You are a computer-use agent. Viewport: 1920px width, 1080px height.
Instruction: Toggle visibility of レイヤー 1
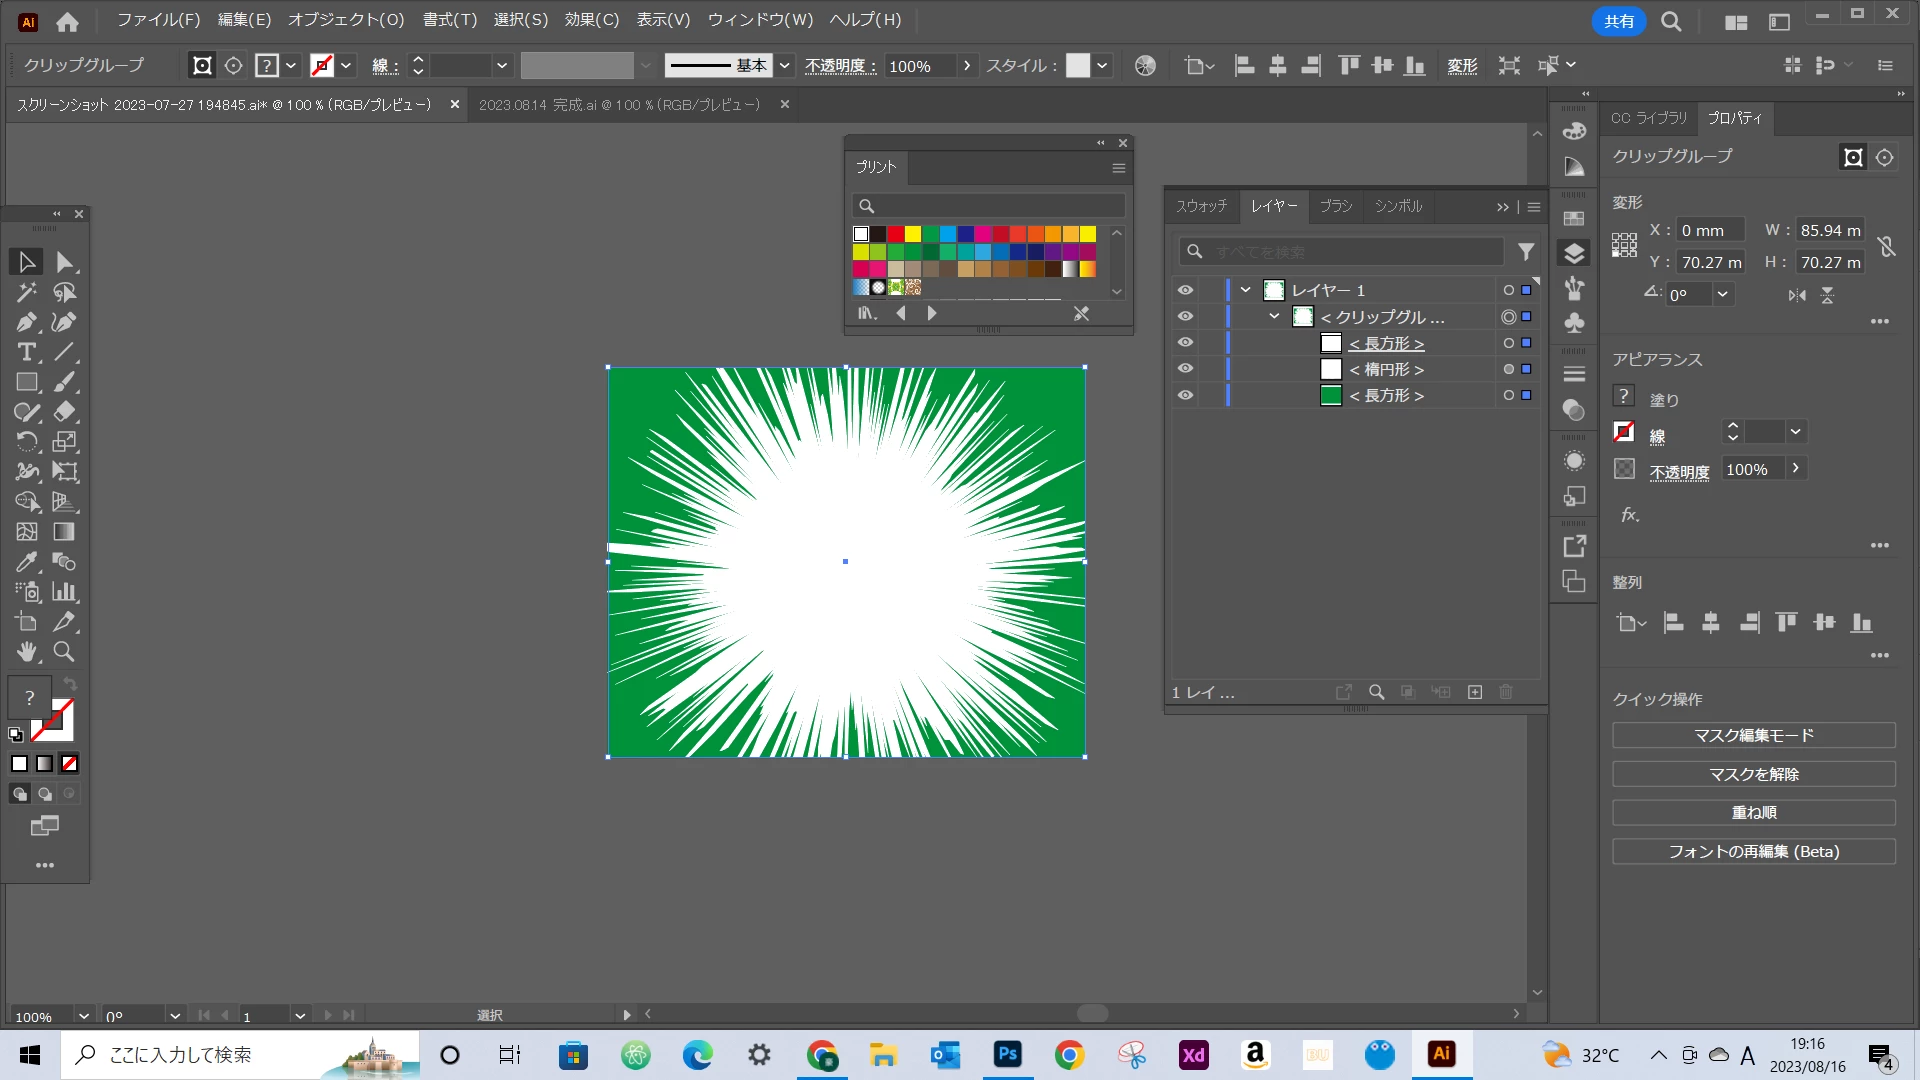1185,290
